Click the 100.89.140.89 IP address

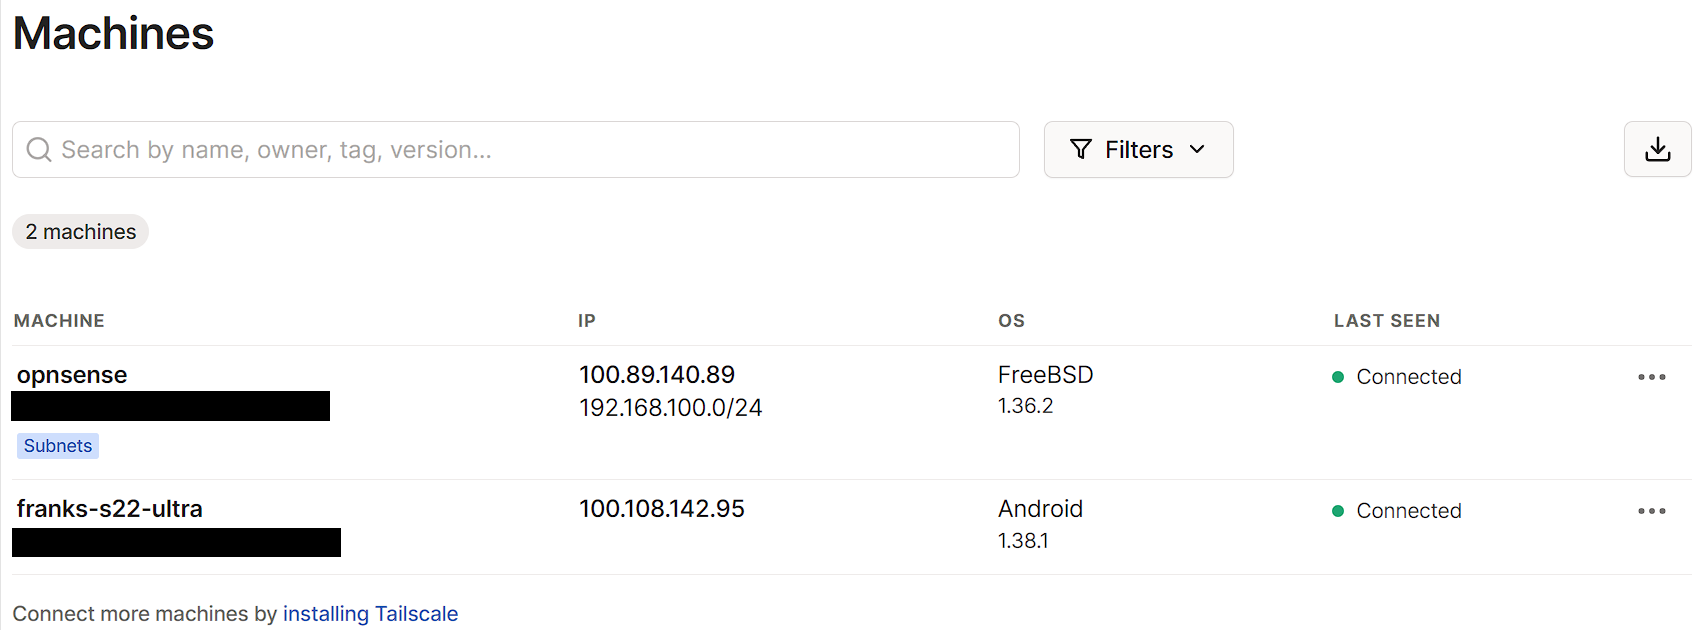point(656,375)
